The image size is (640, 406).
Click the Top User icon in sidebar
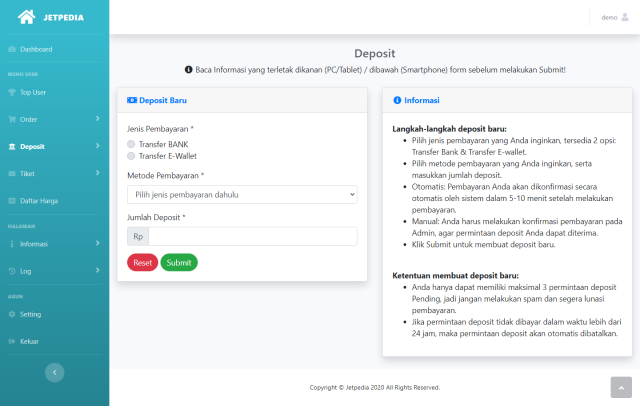[x=12, y=92]
